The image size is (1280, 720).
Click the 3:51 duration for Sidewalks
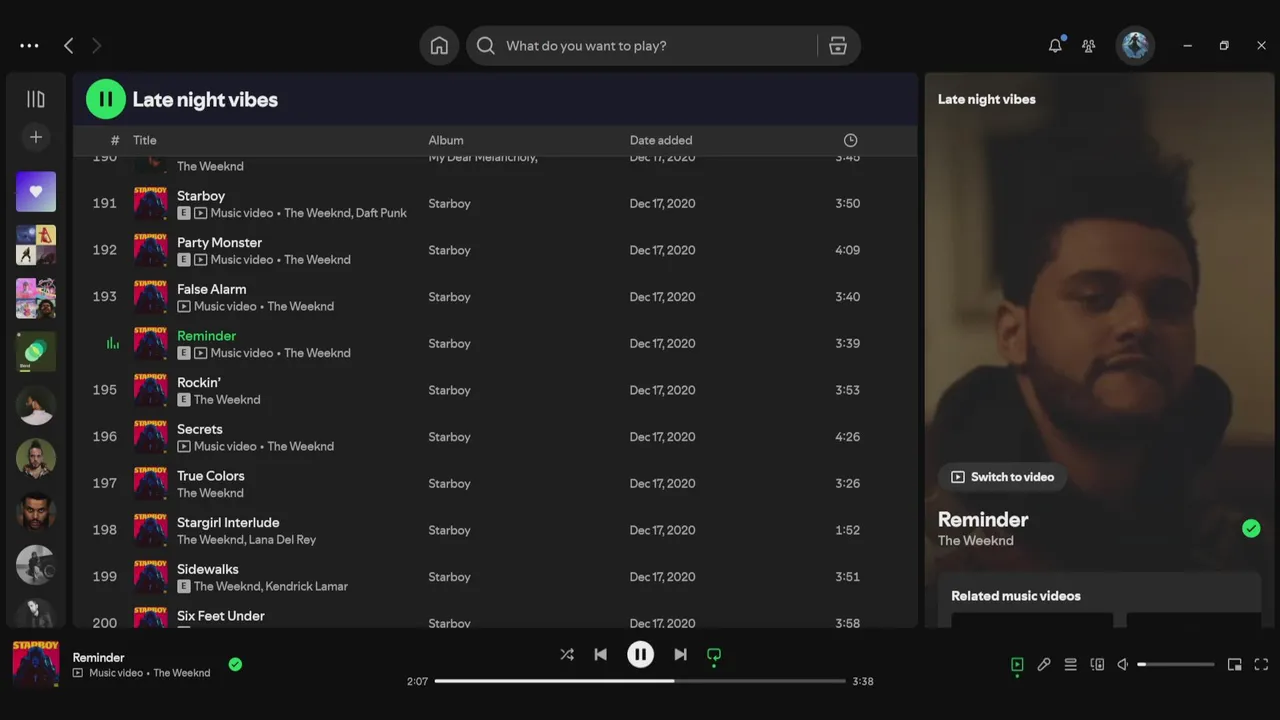click(847, 577)
